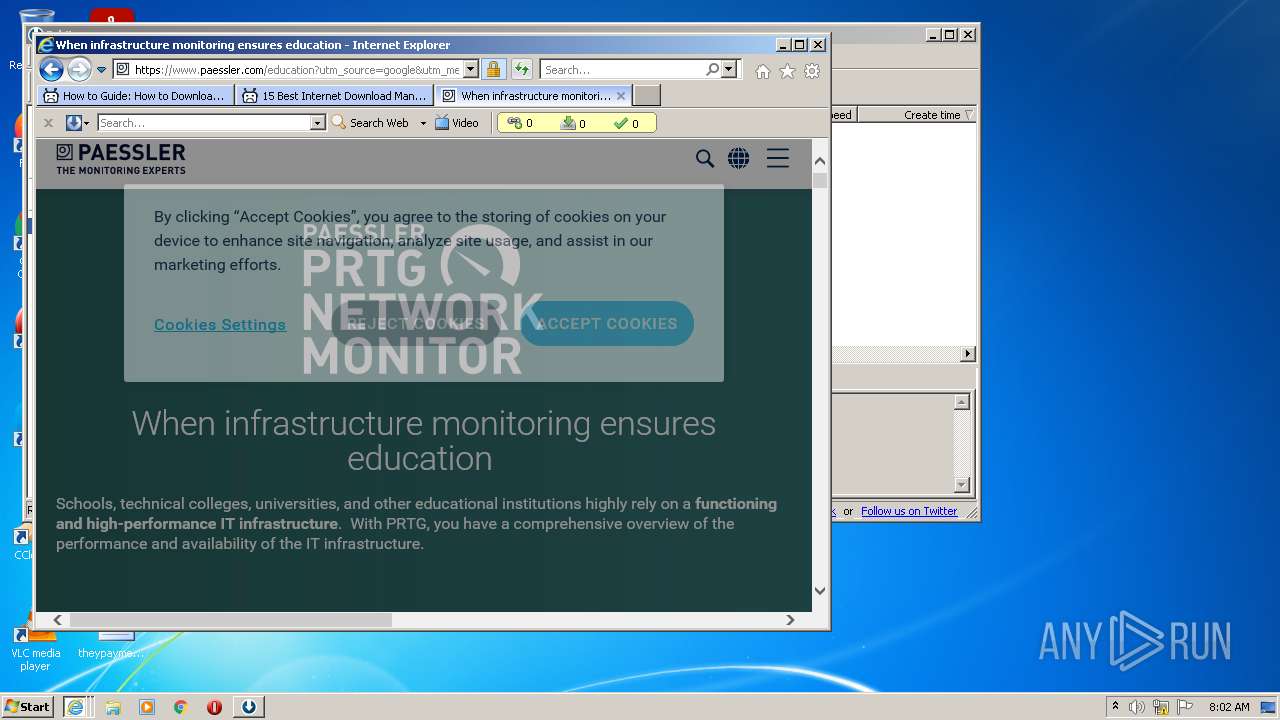Click the paessler.com URL in the address bar
This screenshot has width=1280, height=720.
296,70
